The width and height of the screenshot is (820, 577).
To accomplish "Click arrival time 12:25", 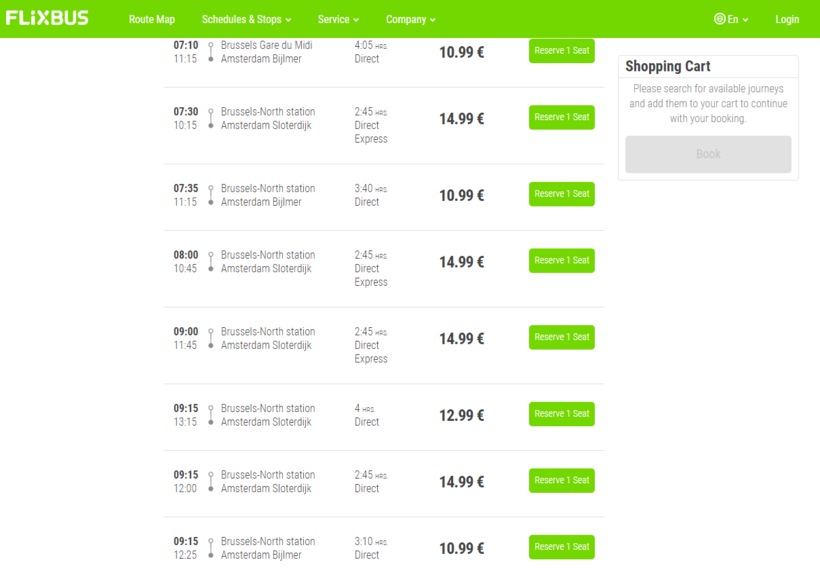I will click(x=185, y=555).
